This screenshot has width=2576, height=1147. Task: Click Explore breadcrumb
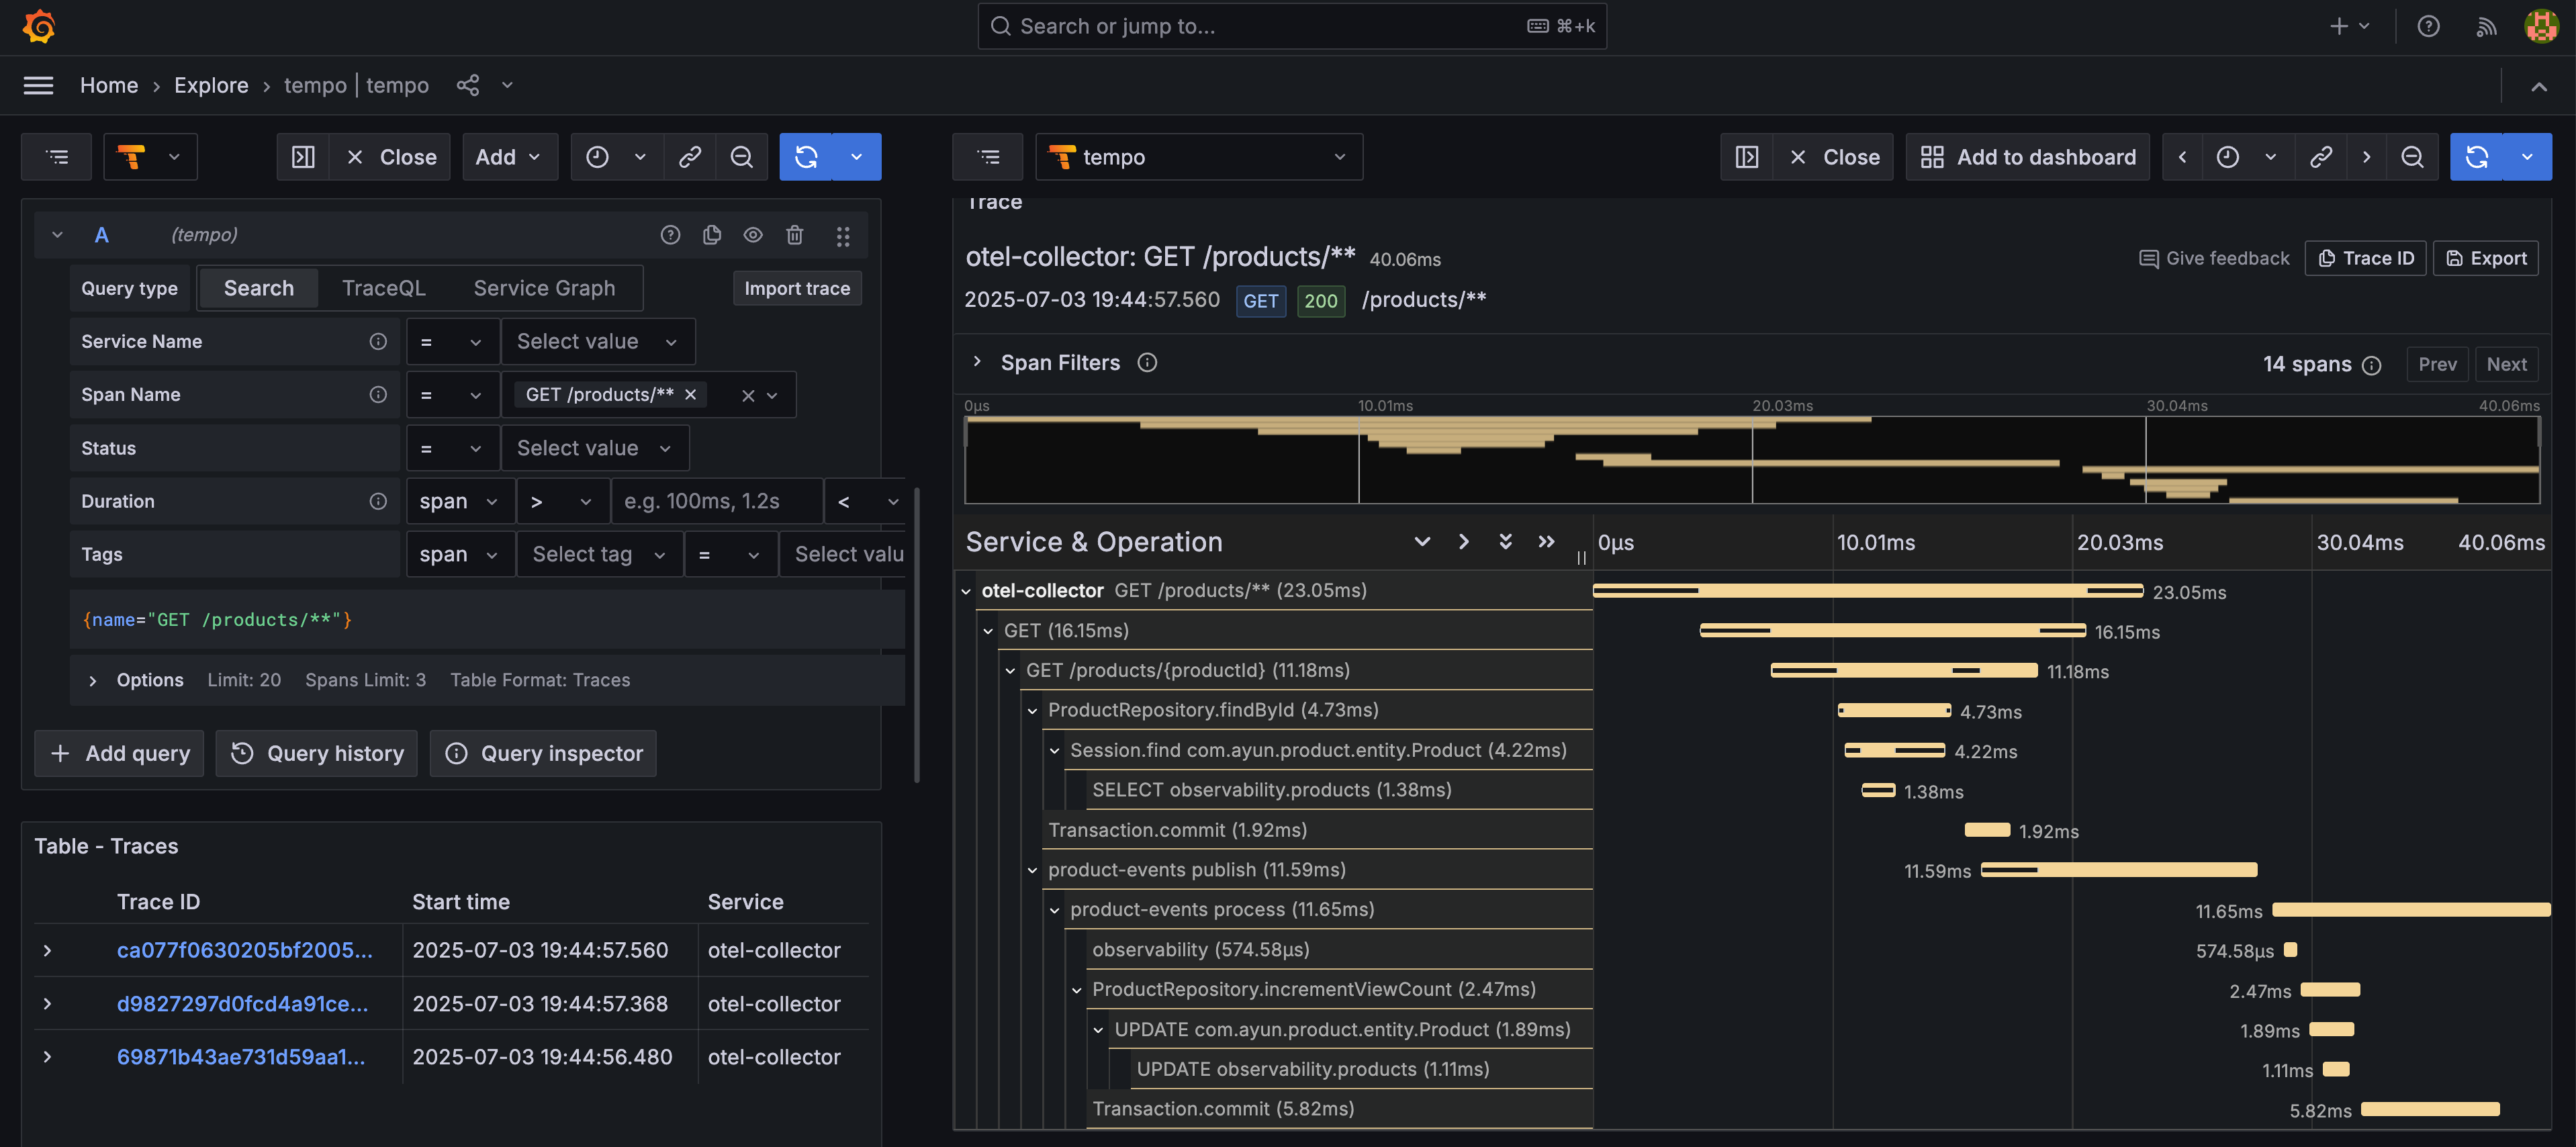[211, 85]
